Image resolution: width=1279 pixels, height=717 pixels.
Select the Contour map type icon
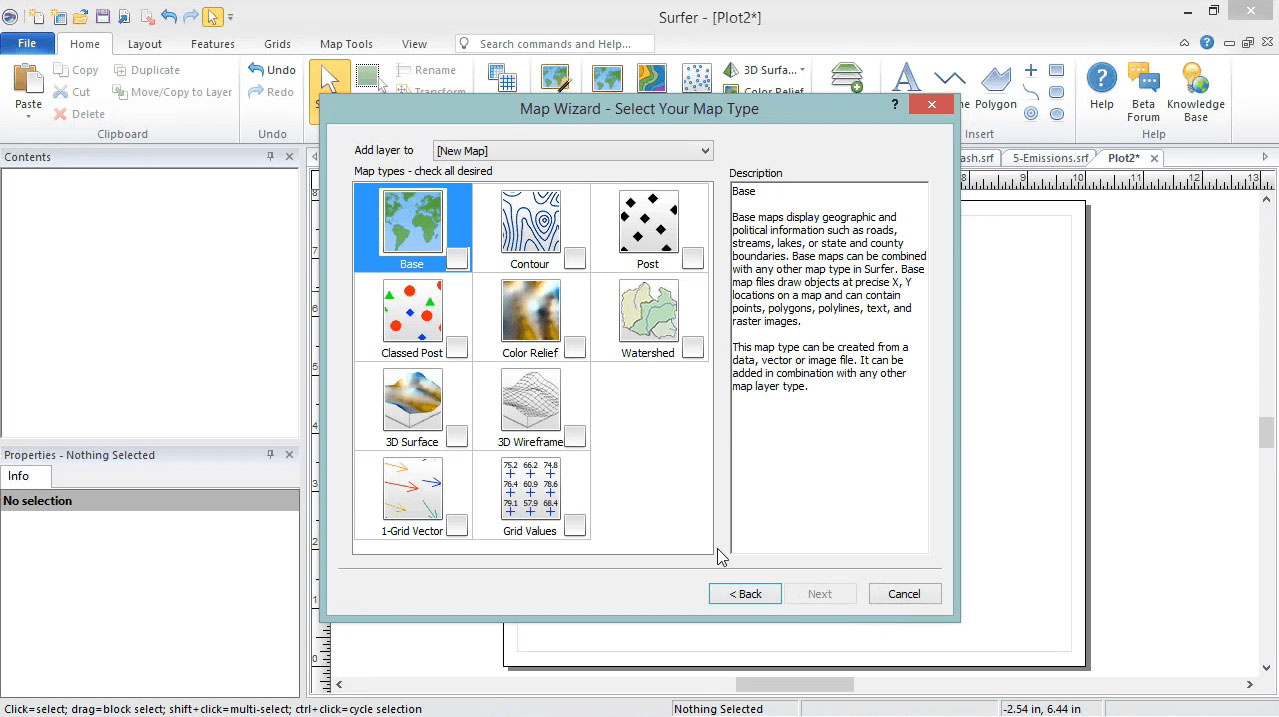(530, 223)
